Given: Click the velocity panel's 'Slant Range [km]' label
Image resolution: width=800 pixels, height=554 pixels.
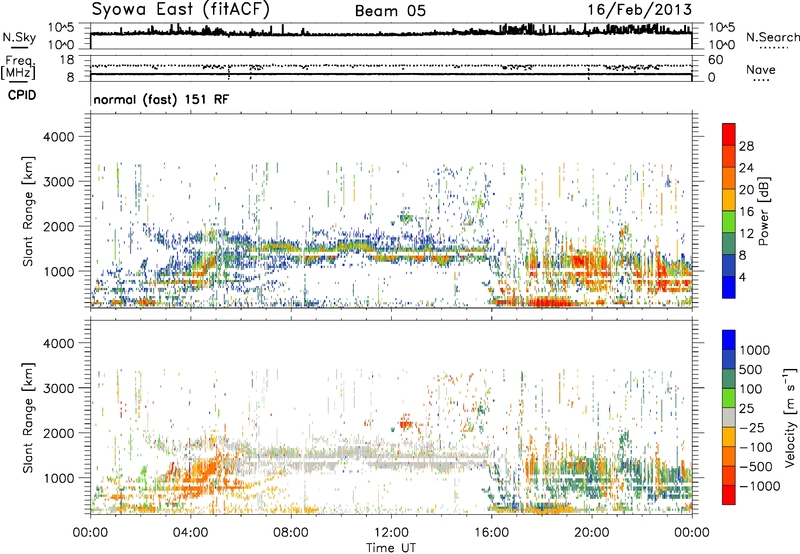Looking at the screenshot, I should [x=28, y=417].
